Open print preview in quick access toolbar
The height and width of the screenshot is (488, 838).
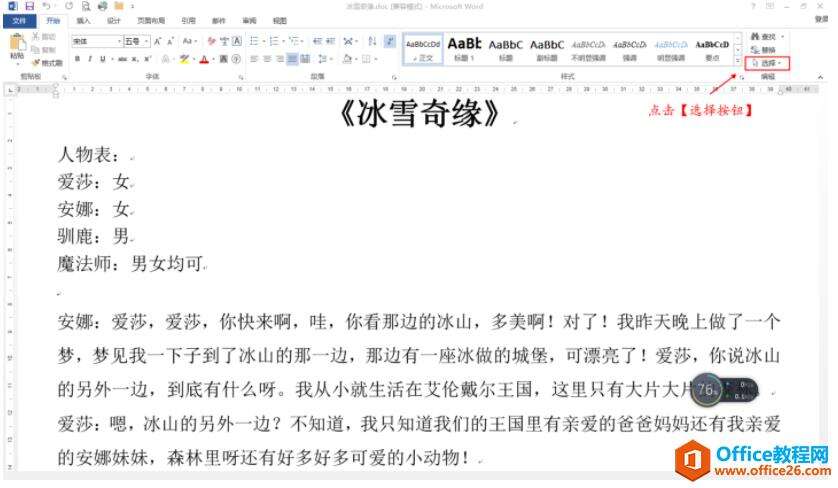(86, 6)
